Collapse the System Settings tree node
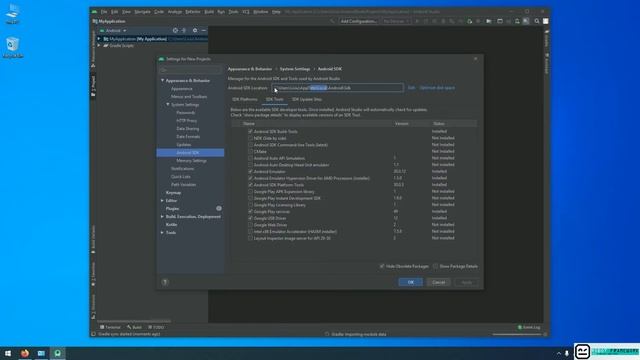The width and height of the screenshot is (640, 360). tap(168, 104)
